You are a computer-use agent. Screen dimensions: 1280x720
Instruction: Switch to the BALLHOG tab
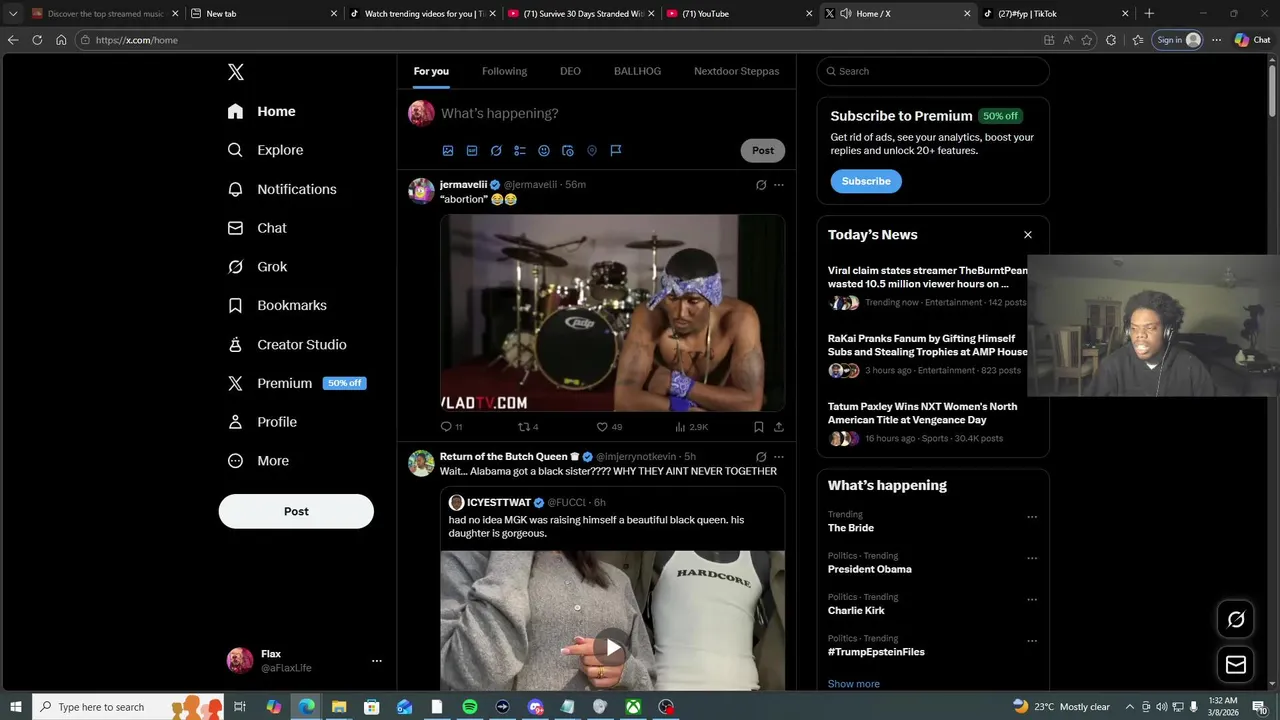[x=637, y=71]
